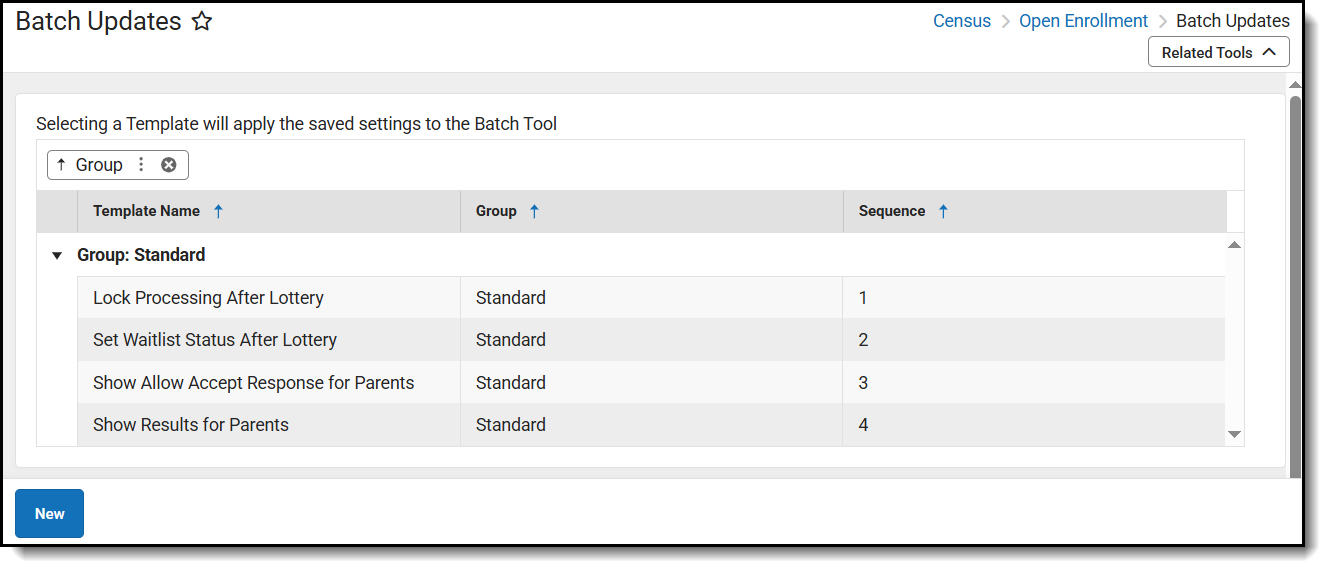Click the favorite star next to Batch Updates
The width and height of the screenshot is (1330, 572).
coord(202,22)
